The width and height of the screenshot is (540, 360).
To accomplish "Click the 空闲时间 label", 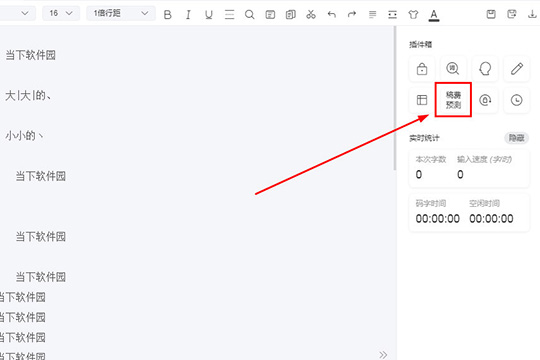I will tap(484, 203).
